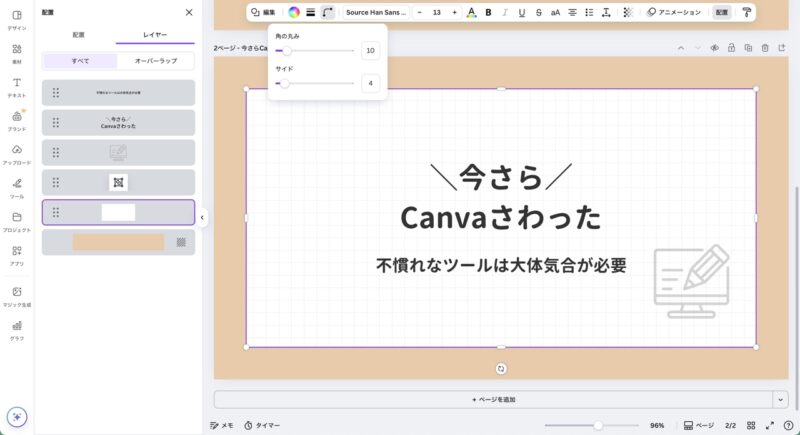Toggle bold formatting

point(488,12)
